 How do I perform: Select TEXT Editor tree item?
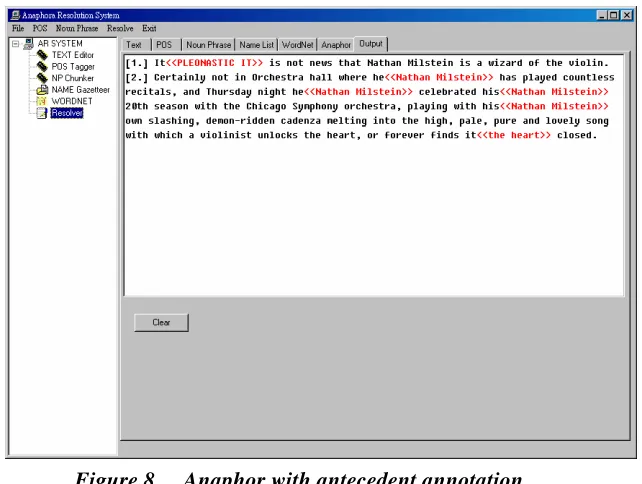pos(72,55)
